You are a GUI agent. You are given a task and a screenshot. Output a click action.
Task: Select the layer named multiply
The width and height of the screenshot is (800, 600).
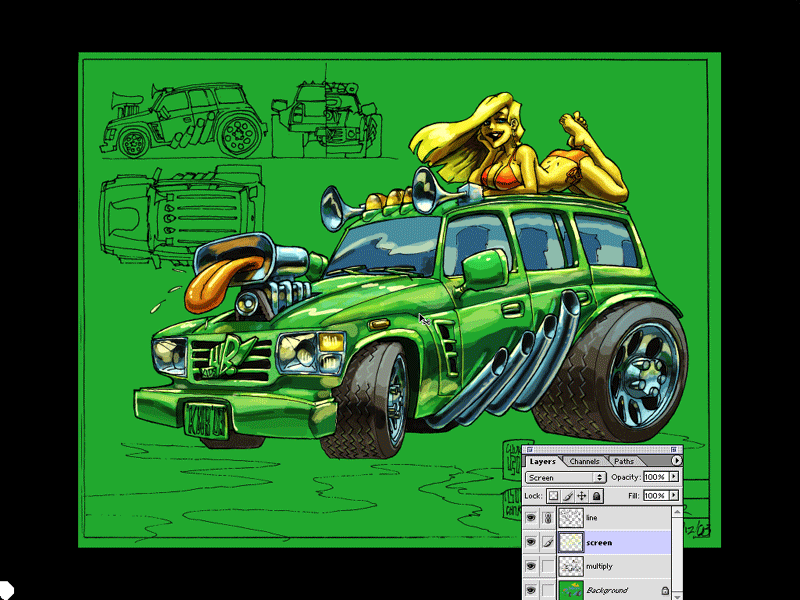click(x=599, y=566)
